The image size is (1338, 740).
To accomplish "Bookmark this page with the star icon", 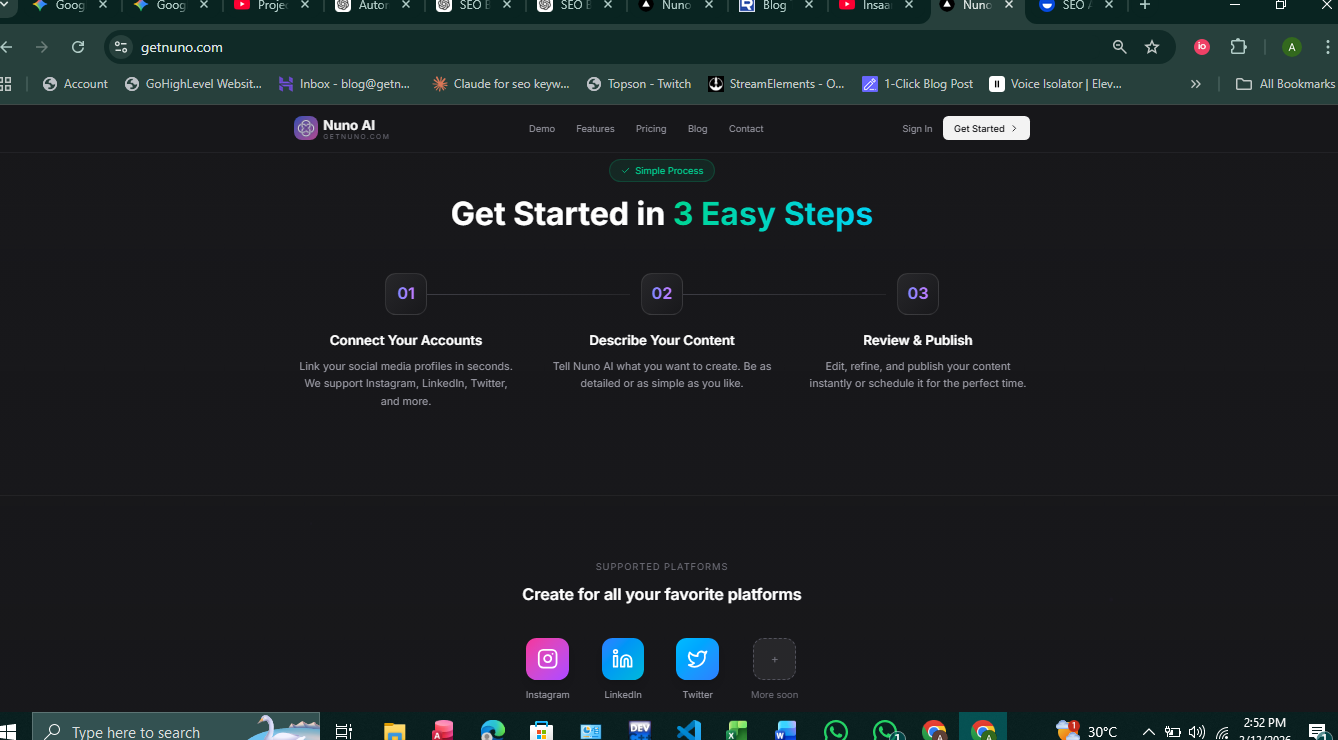I will pyautogui.click(x=1152, y=47).
